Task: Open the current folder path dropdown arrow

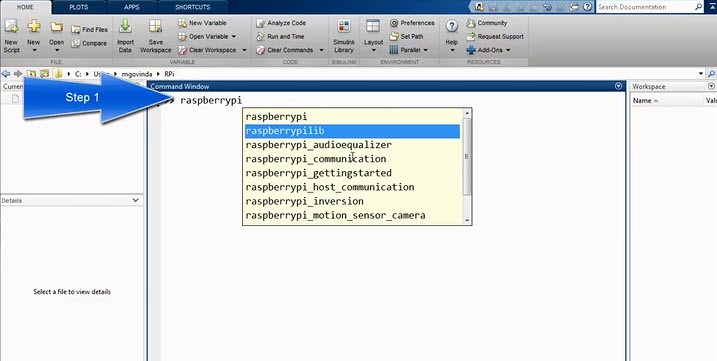Action: 701,74
